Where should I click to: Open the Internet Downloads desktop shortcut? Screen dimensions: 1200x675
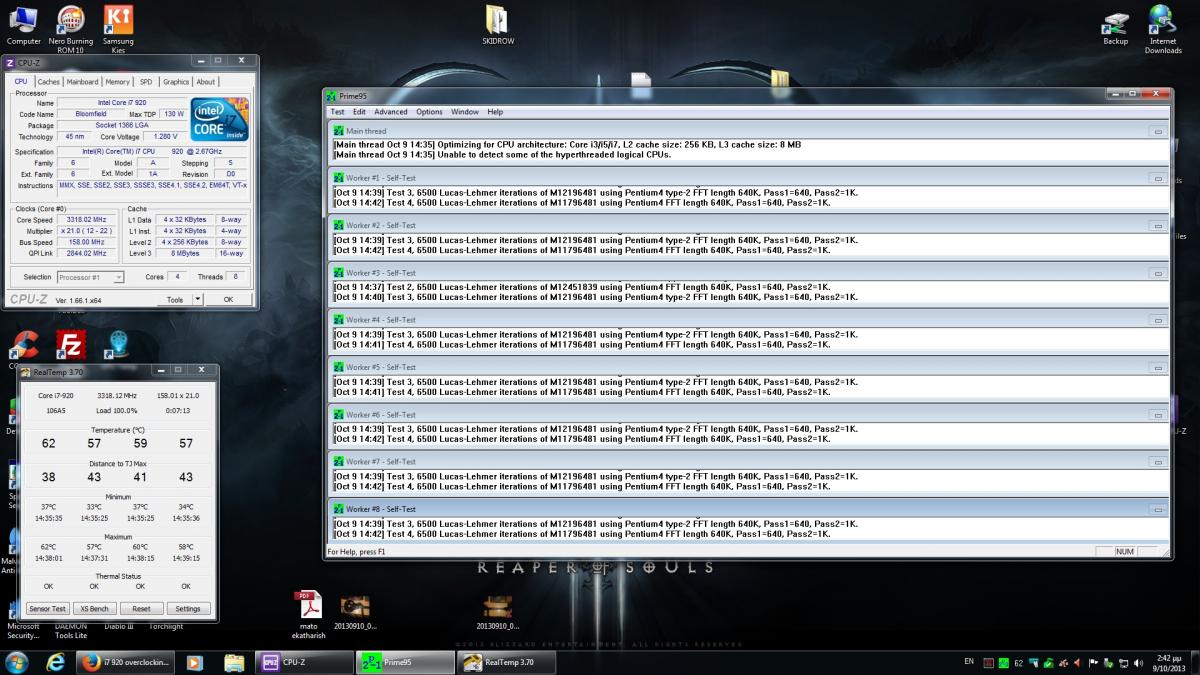tap(1163, 30)
